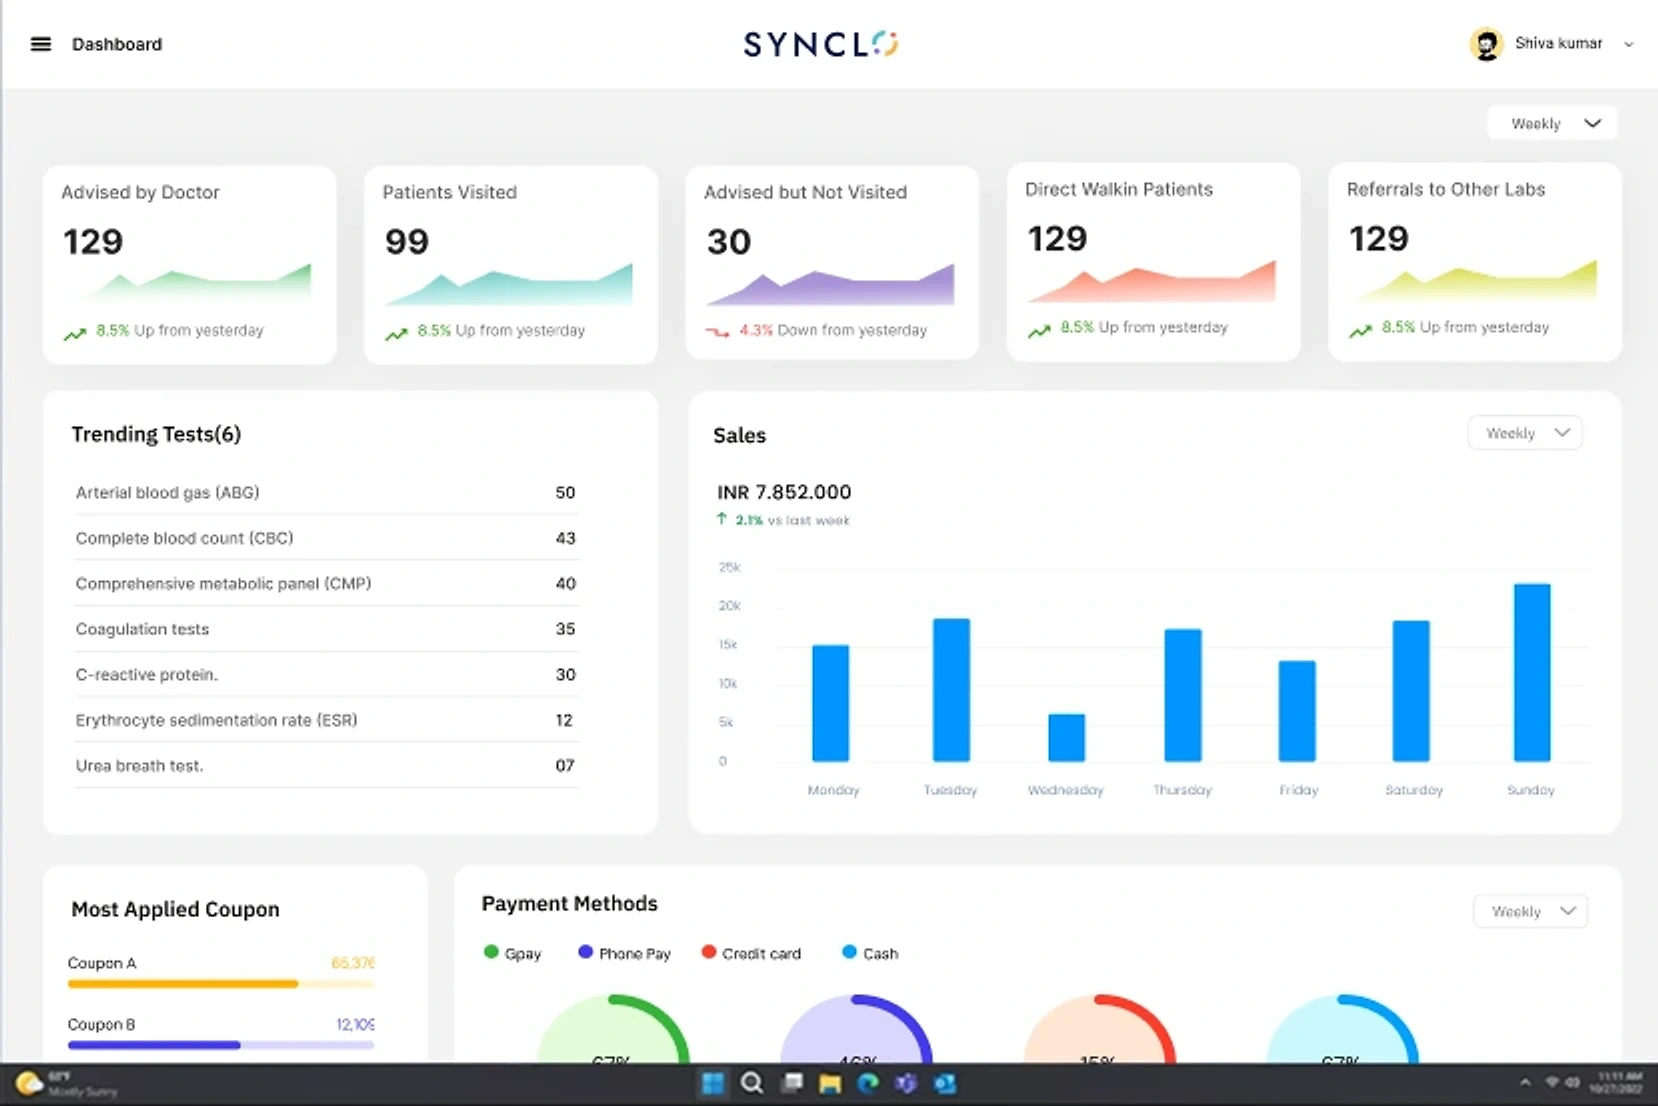This screenshot has height=1106, width=1658.
Task: Click the Thursday sales bar
Action: coord(1183,695)
